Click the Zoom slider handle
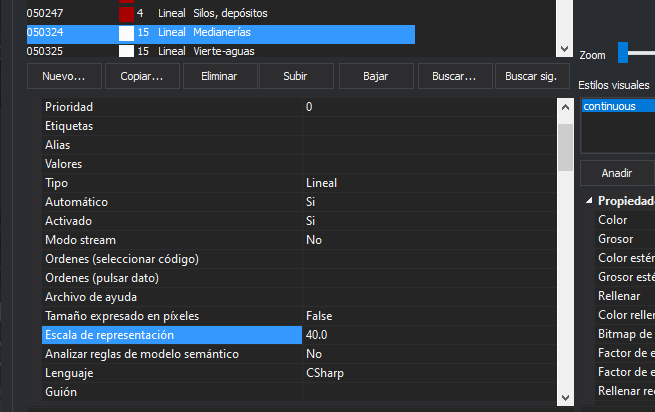Screen dimensions: 655x412 (623, 53)
